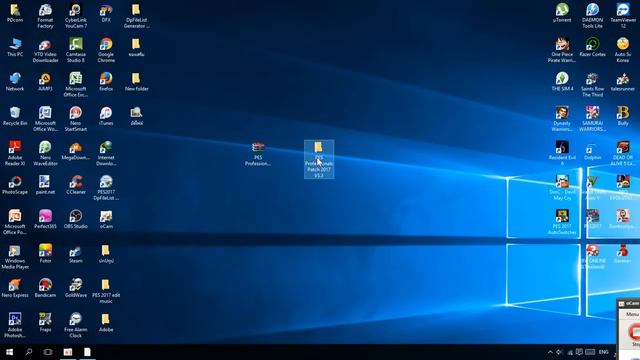Select the CyberLink YouCam 7 shortcut
640x360 pixels.
coord(76,16)
